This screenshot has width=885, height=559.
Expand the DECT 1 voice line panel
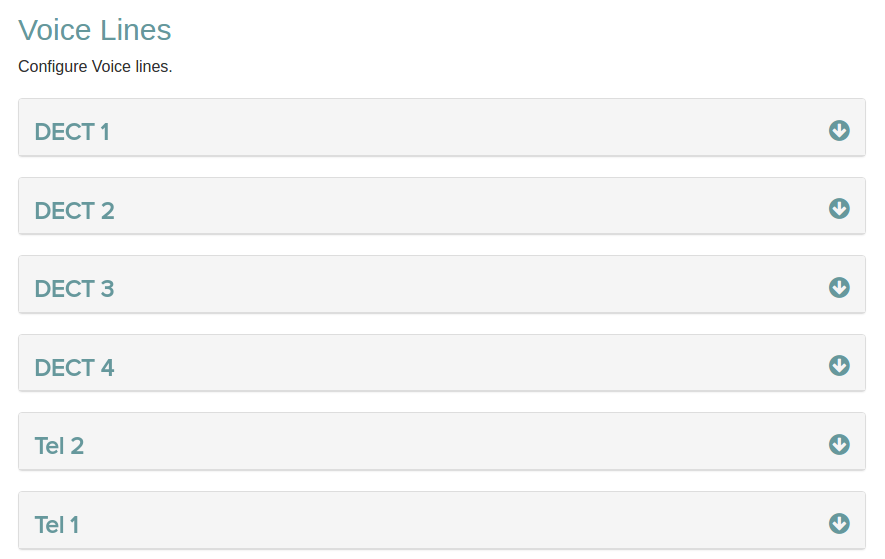pyautogui.click(x=441, y=128)
